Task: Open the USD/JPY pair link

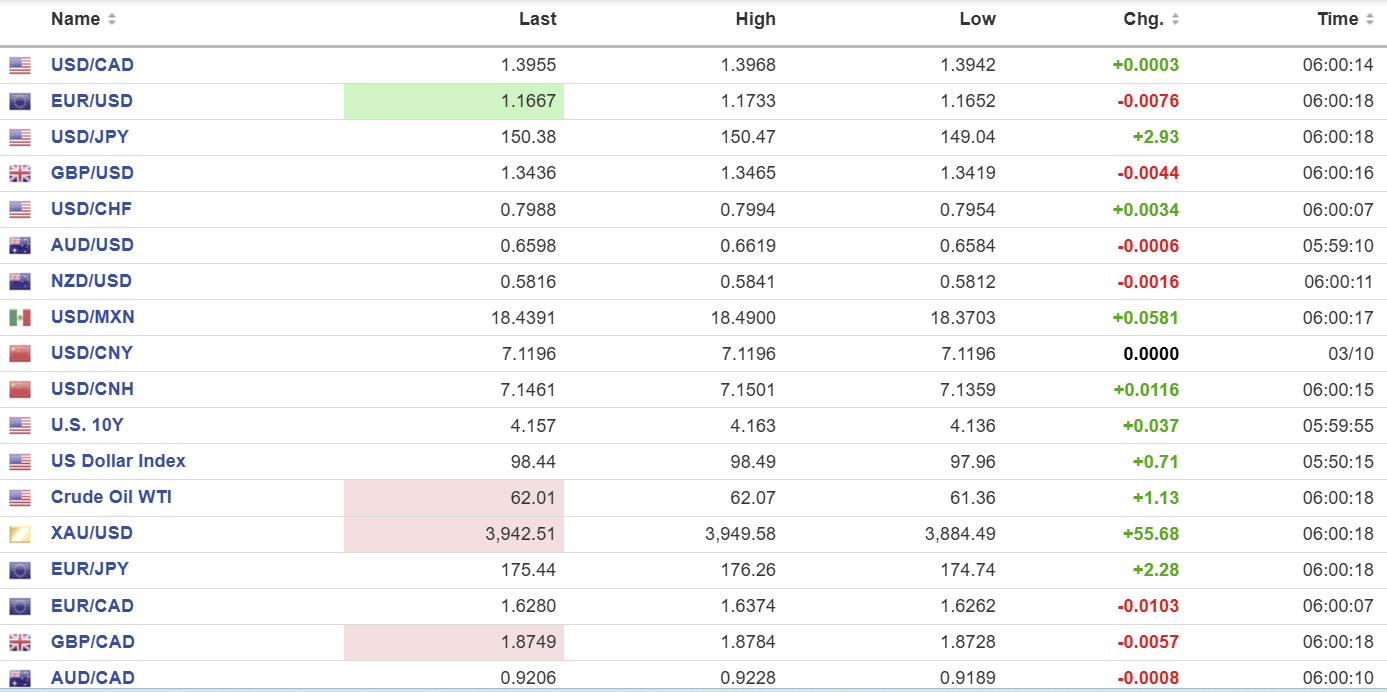Action: tap(90, 137)
